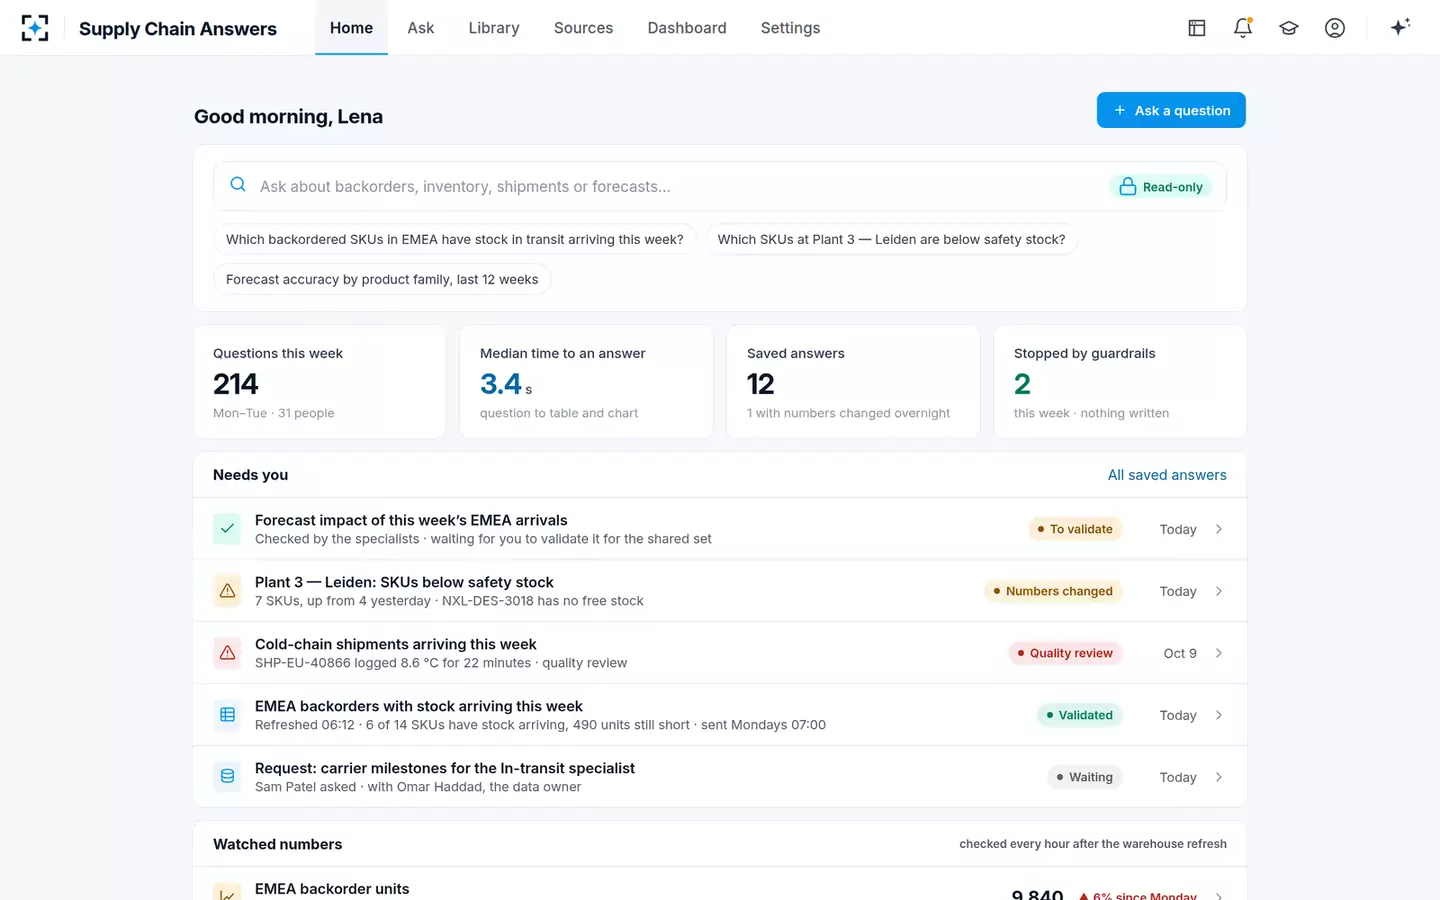Click the Supply Chain Answers logo icon
1440x900 pixels.
coord(35,28)
